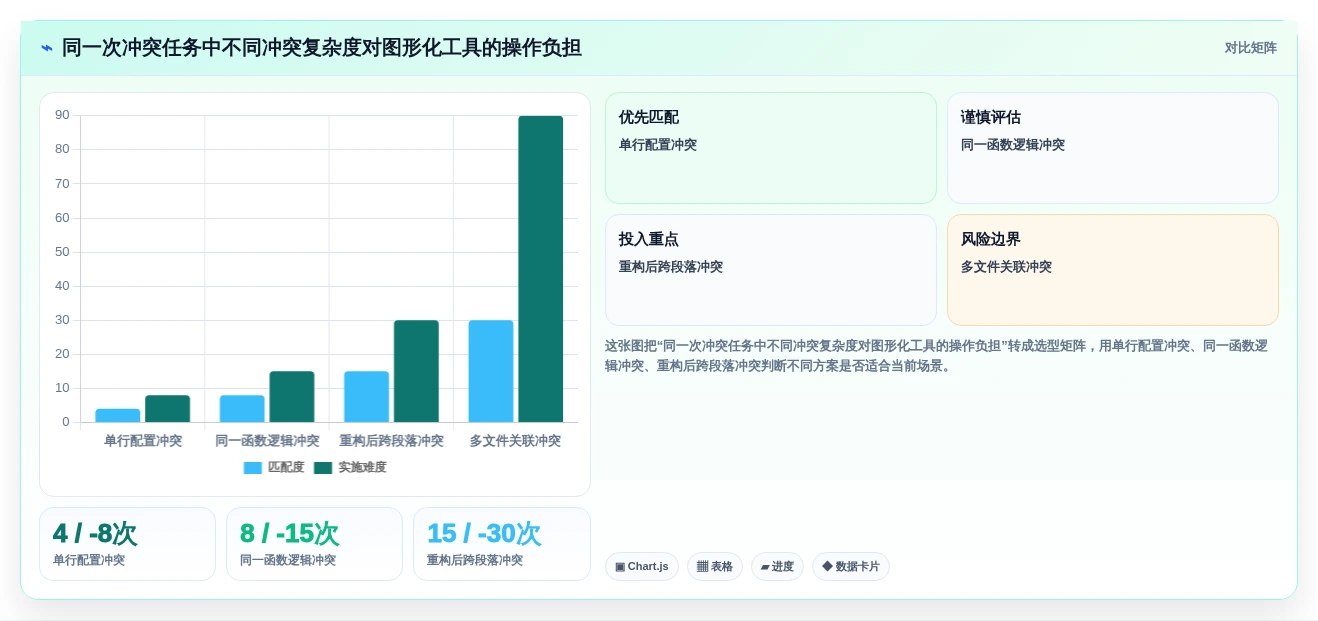Click the 同一函数逻辑冲突 x-axis label

267,441
